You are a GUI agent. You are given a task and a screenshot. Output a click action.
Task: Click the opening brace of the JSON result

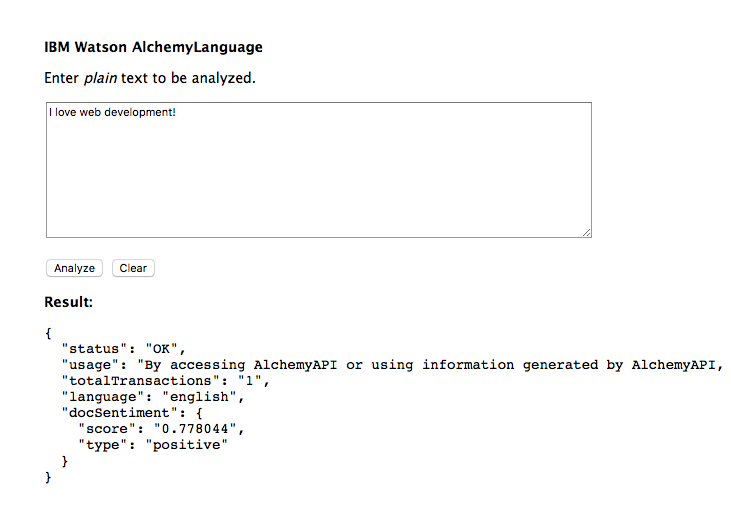point(48,333)
